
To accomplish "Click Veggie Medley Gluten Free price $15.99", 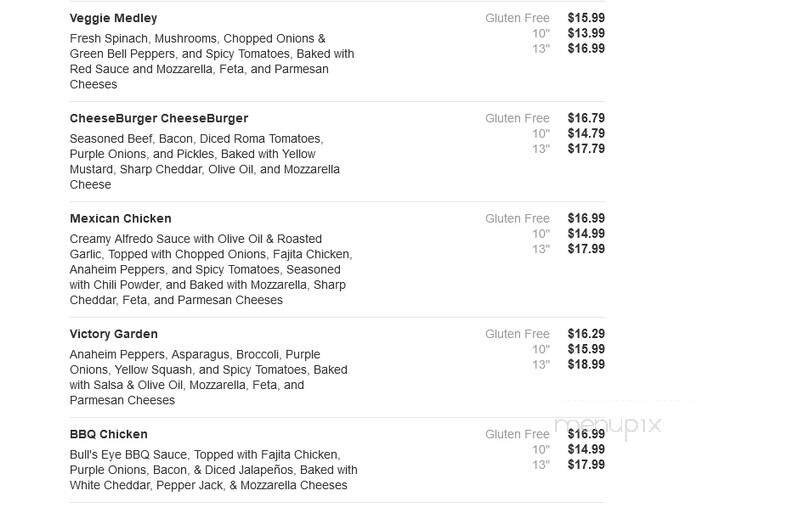I will point(585,18).
